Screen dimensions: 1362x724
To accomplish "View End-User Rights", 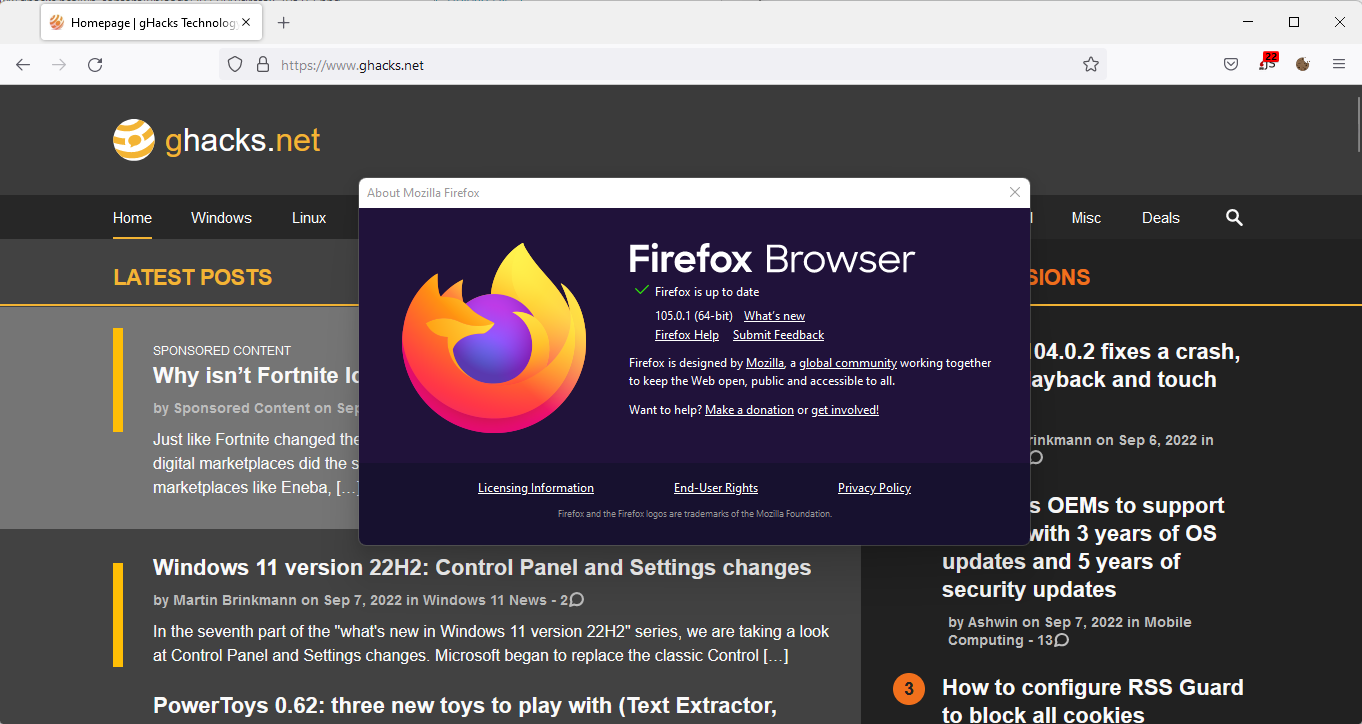I will point(716,488).
